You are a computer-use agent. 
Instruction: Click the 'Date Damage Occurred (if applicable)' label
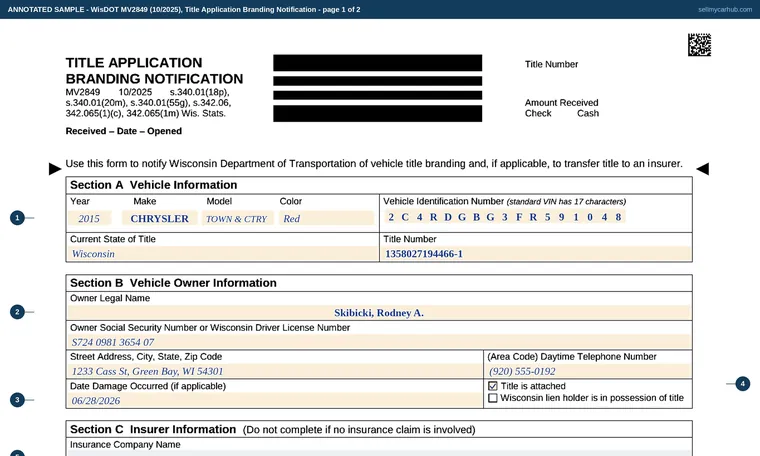tap(148, 386)
